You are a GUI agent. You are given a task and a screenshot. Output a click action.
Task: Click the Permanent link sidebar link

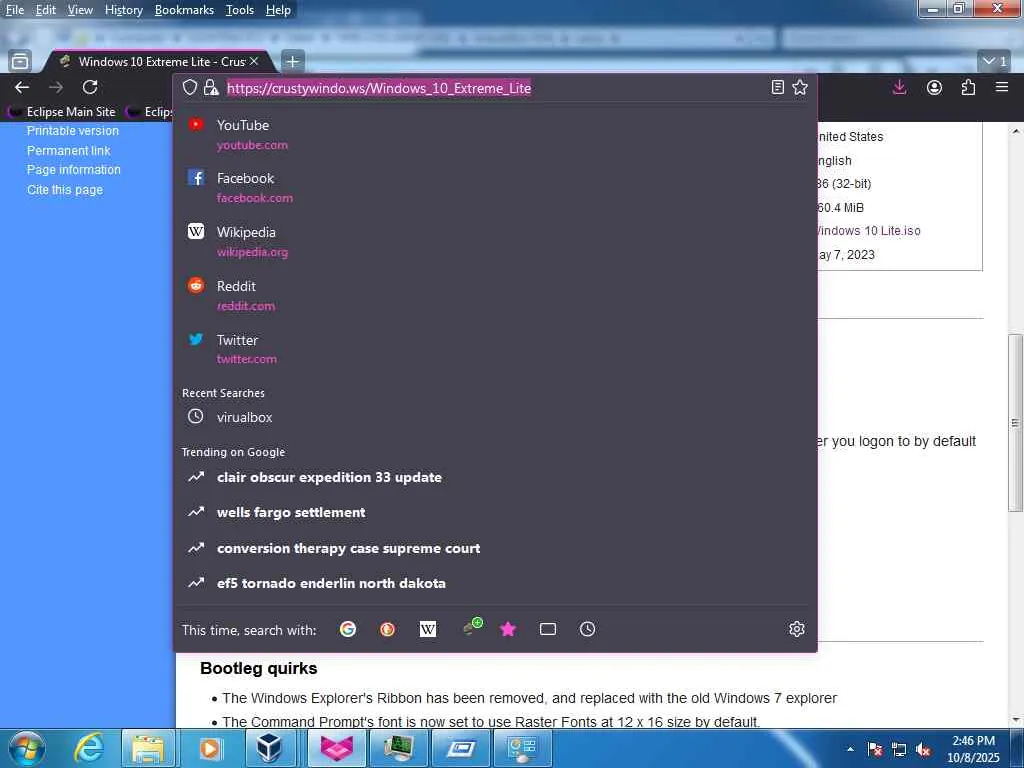pyautogui.click(x=69, y=150)
